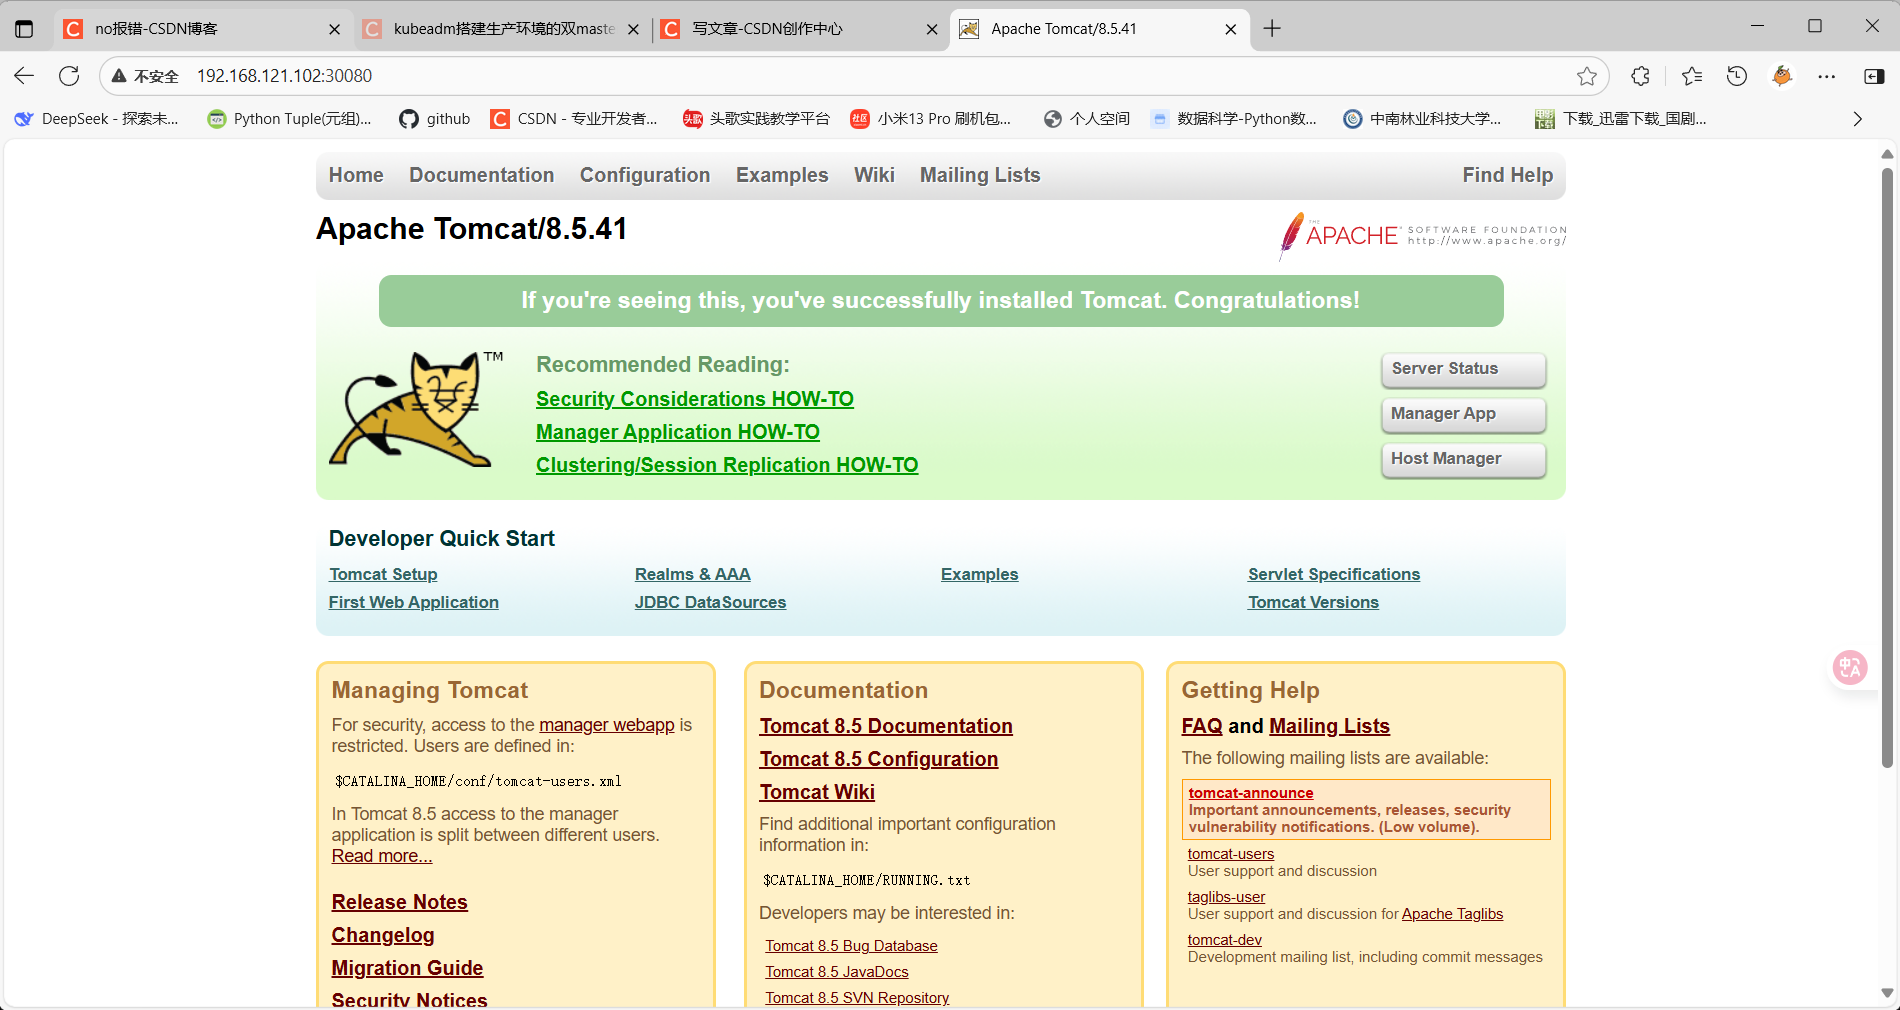The width and height of the screenshot is (1900, 1010).
Task: Click the floating translate icon
Action: coord(1849,667)
